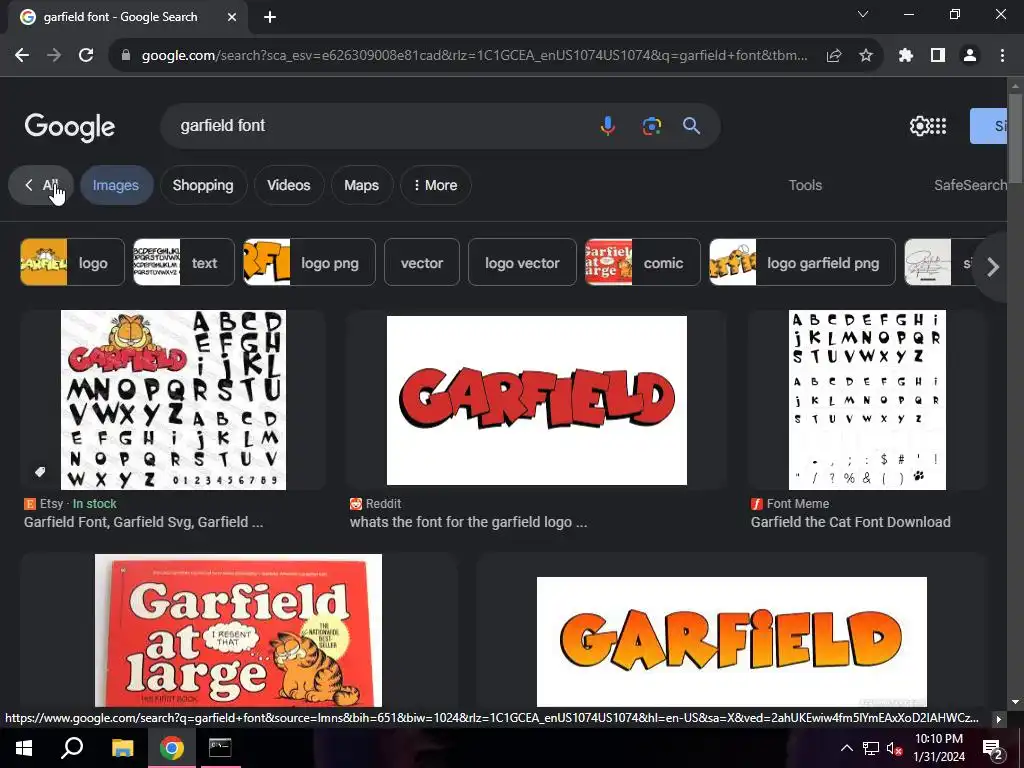Open tab search chevron in title bar
Viewport: 1024px width, 768px height.
(863, 14)
